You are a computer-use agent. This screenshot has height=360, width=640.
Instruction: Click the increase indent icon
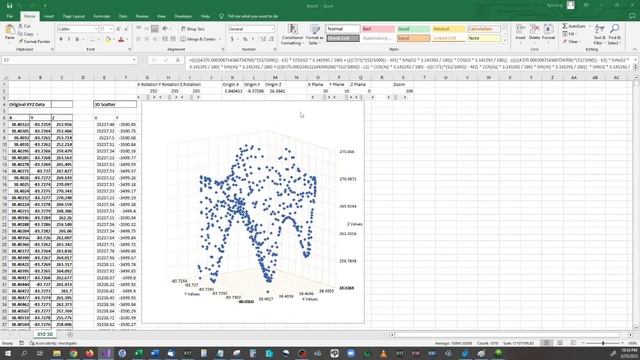173,39
